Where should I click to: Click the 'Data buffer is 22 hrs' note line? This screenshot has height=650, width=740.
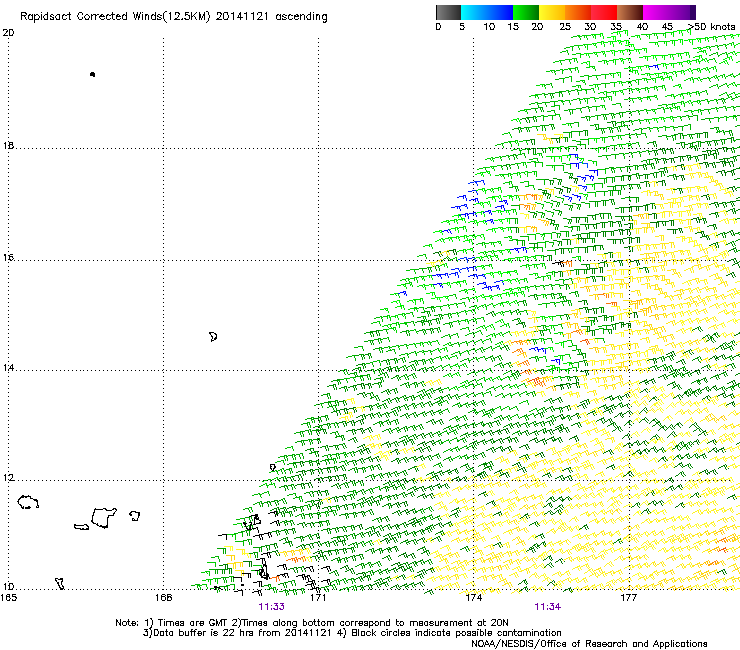[x=352, y=633]
